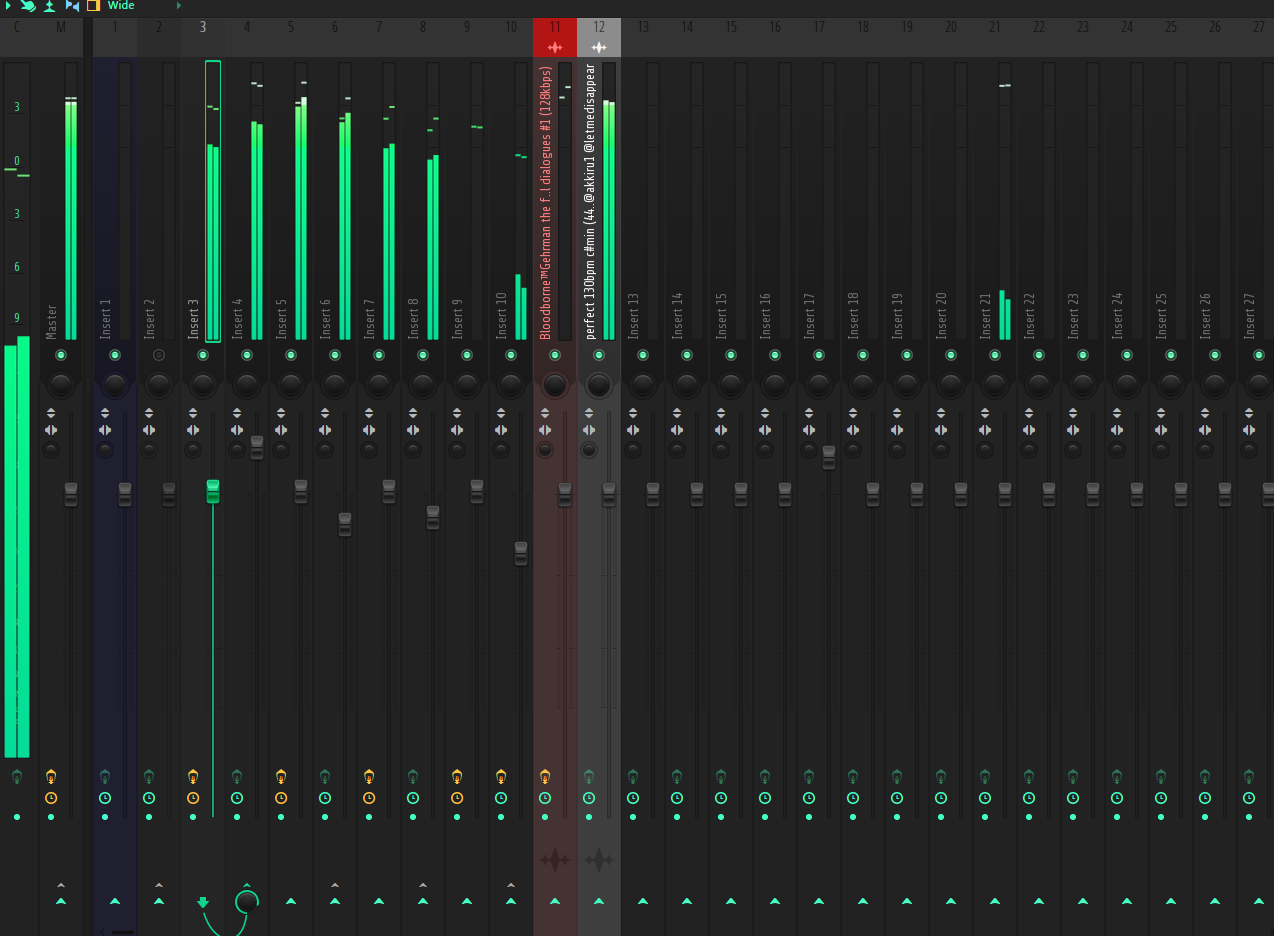The image size is (1274, 936).
Task: Mute Insert 3 via its green LED
Action: click(203, 355)
